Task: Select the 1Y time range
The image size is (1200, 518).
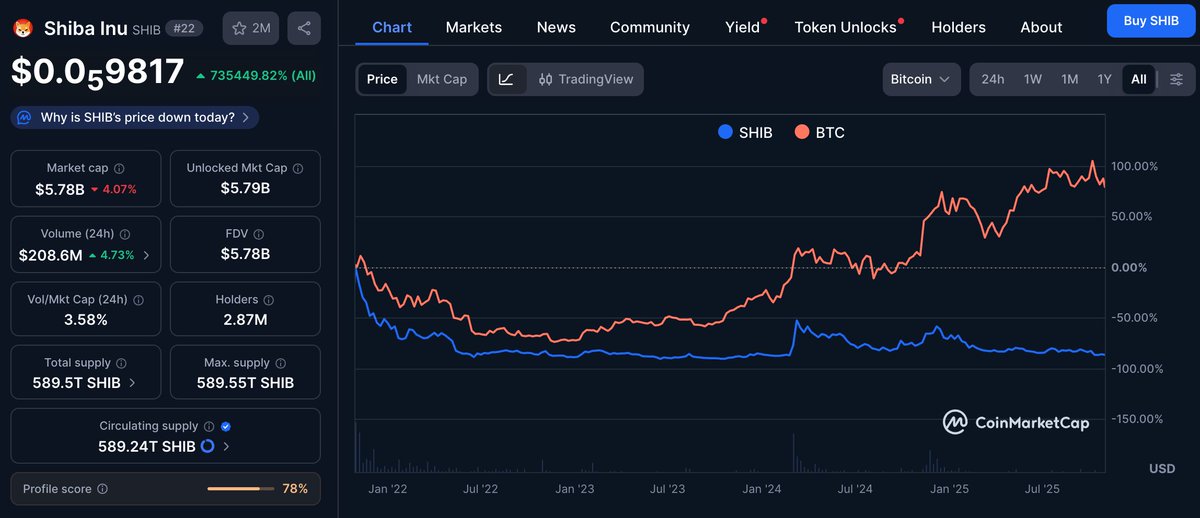Action: 1105,79
